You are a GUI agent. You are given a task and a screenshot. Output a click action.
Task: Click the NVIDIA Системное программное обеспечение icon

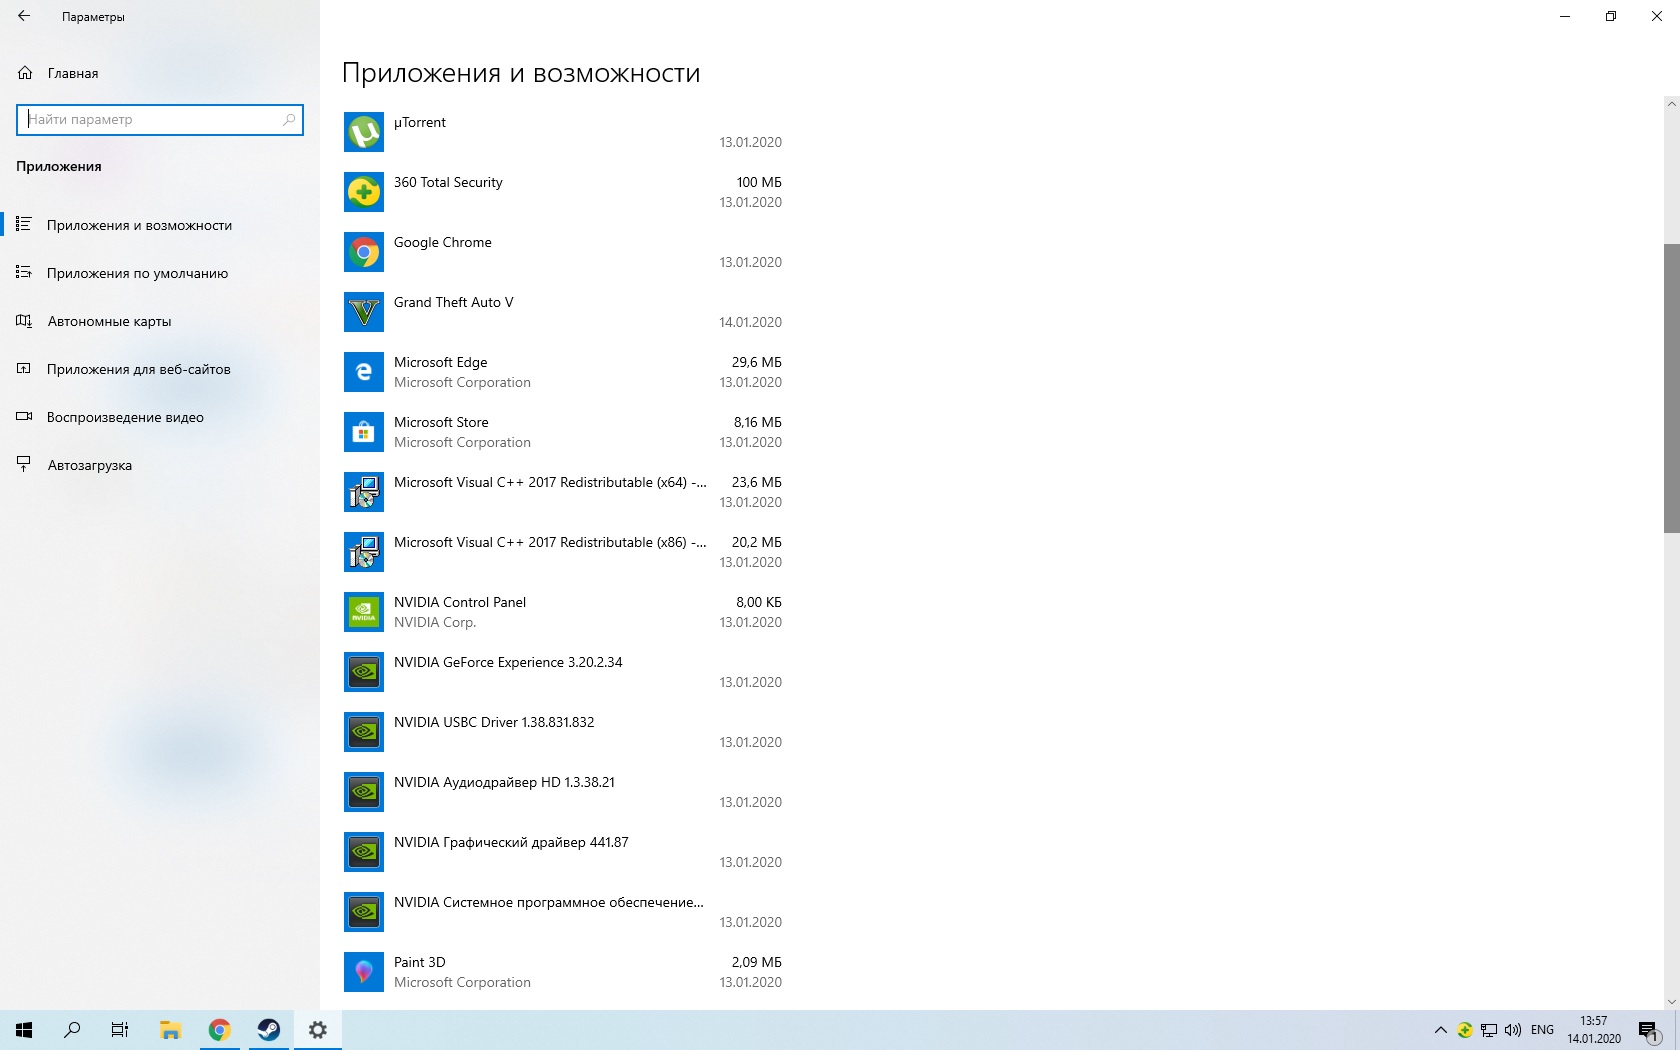point(364,912)
